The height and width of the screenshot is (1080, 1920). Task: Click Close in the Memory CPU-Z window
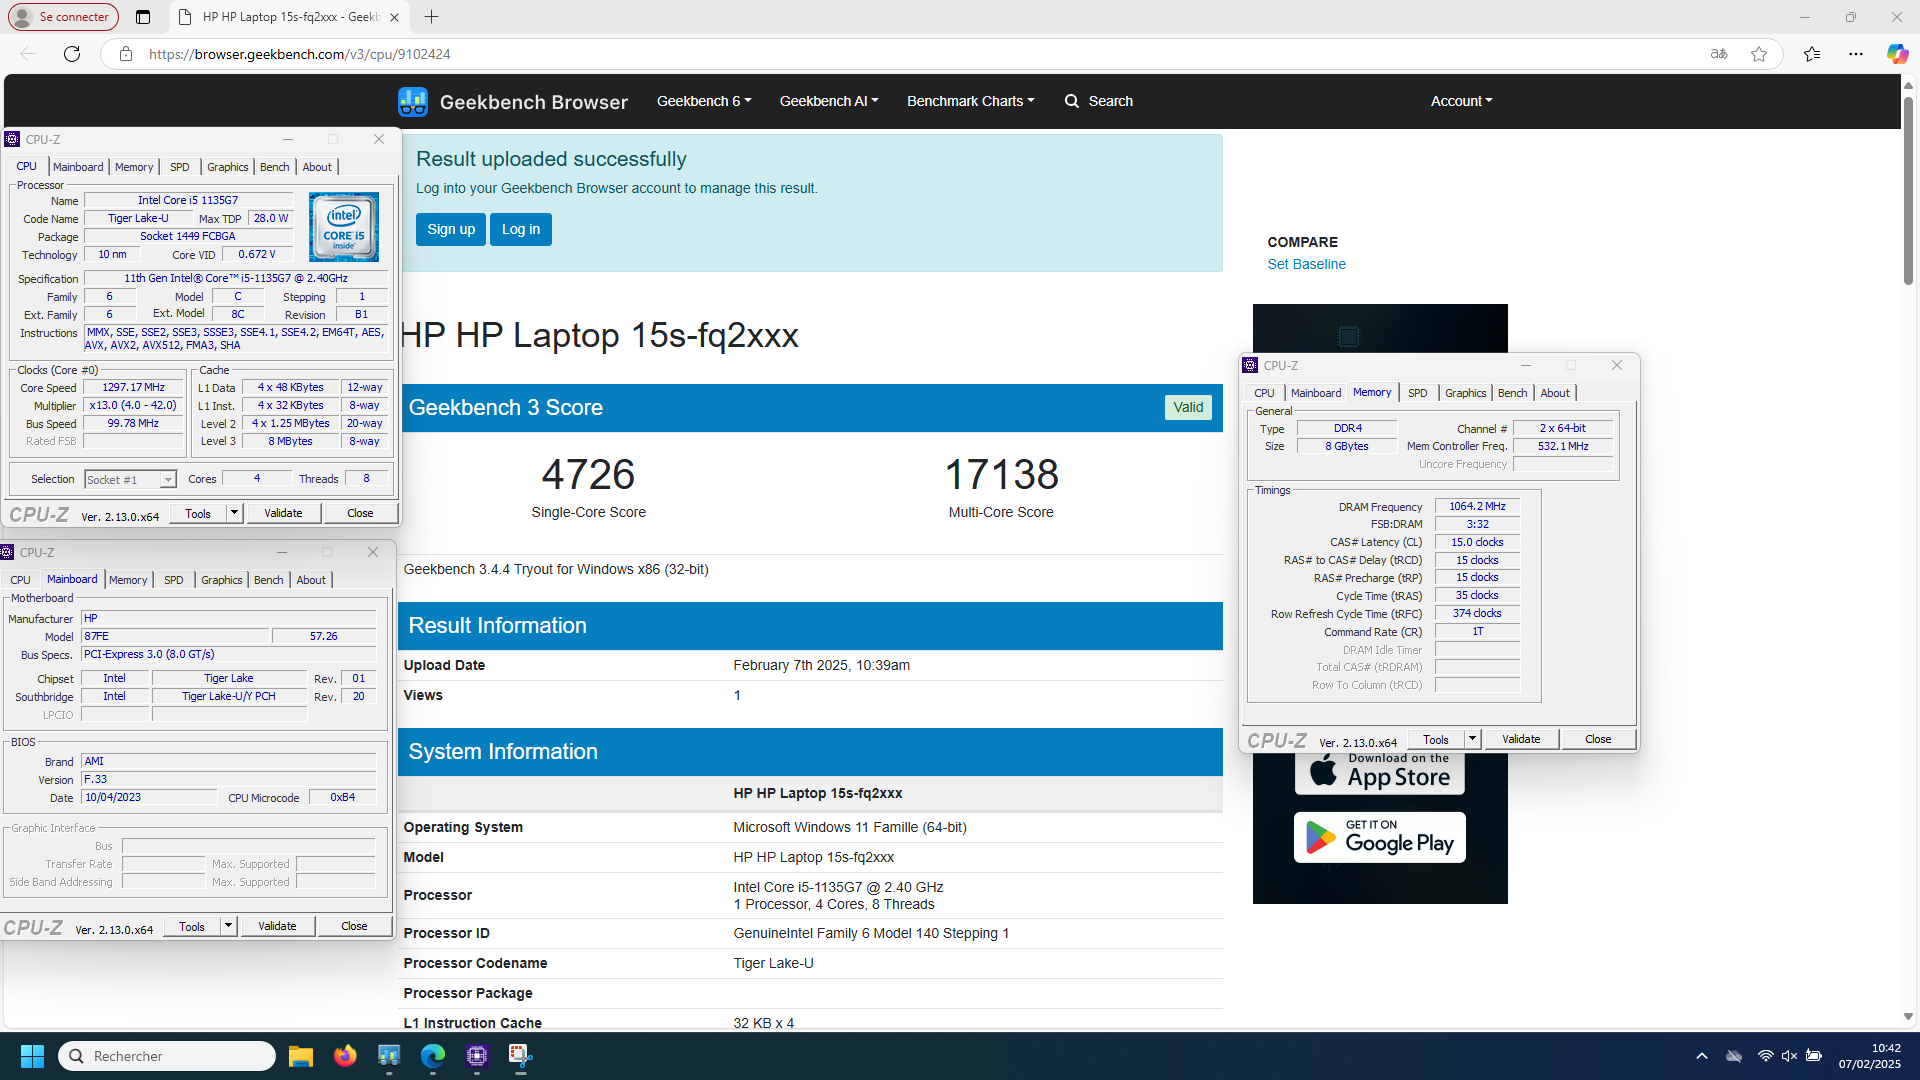(1598, 739)
